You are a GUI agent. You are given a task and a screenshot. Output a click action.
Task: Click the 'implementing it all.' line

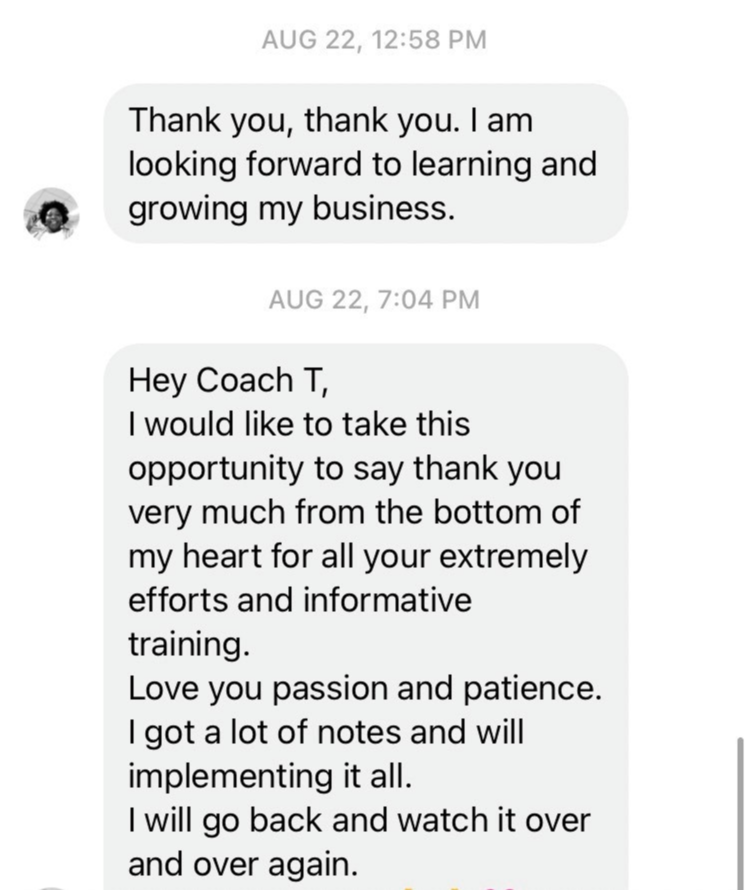tap(270, 778)
